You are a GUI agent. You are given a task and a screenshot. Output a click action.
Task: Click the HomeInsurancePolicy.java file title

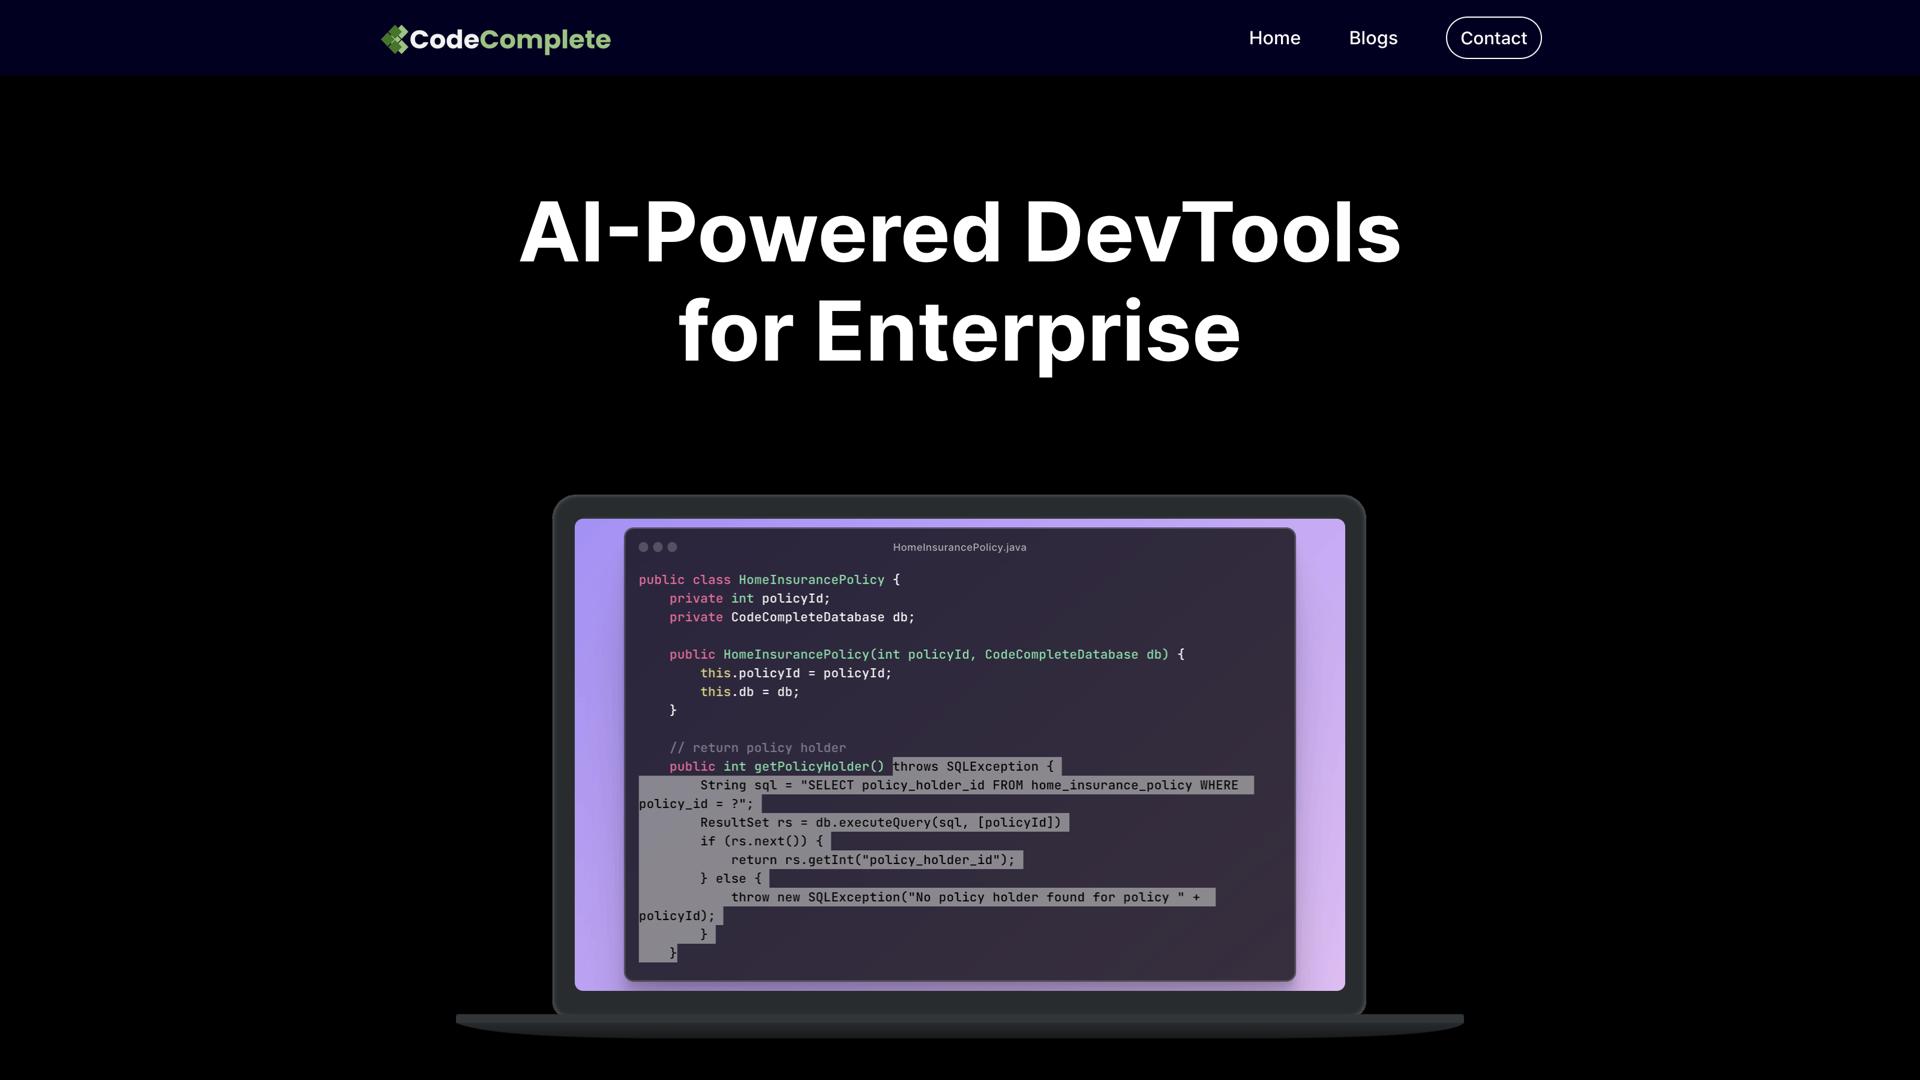pyautogui.click(x=959, y=547)
